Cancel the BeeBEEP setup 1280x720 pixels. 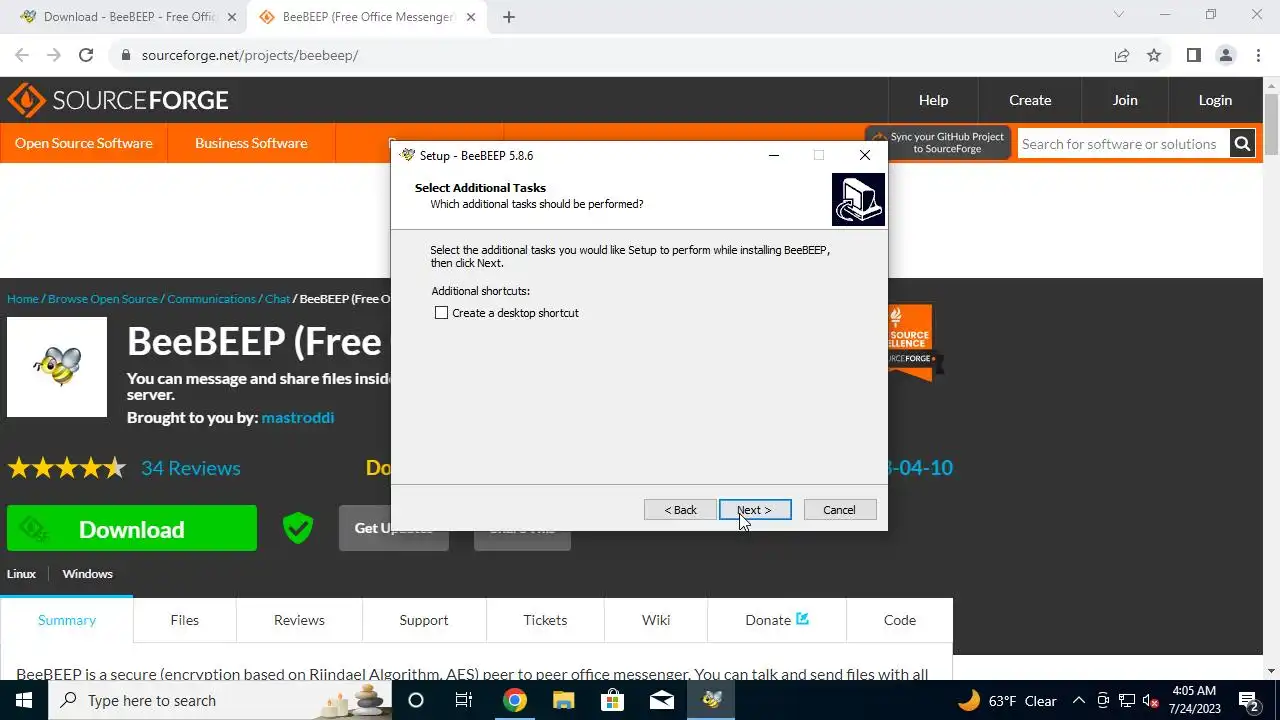tap(839, 510)
